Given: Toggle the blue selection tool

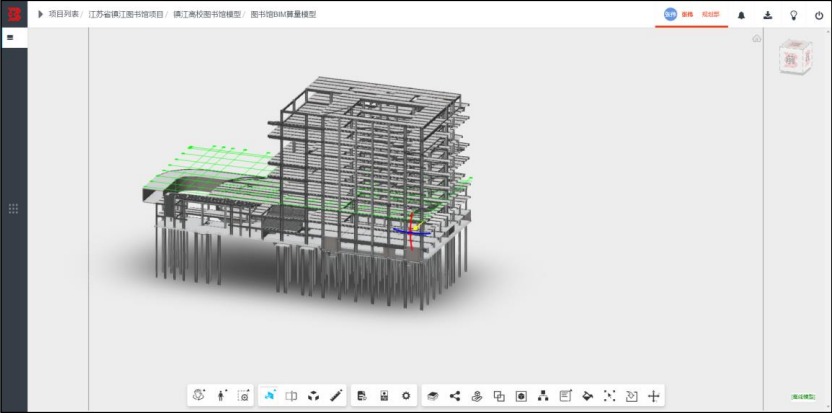Looking at the screenshot, I should point(270,395).
